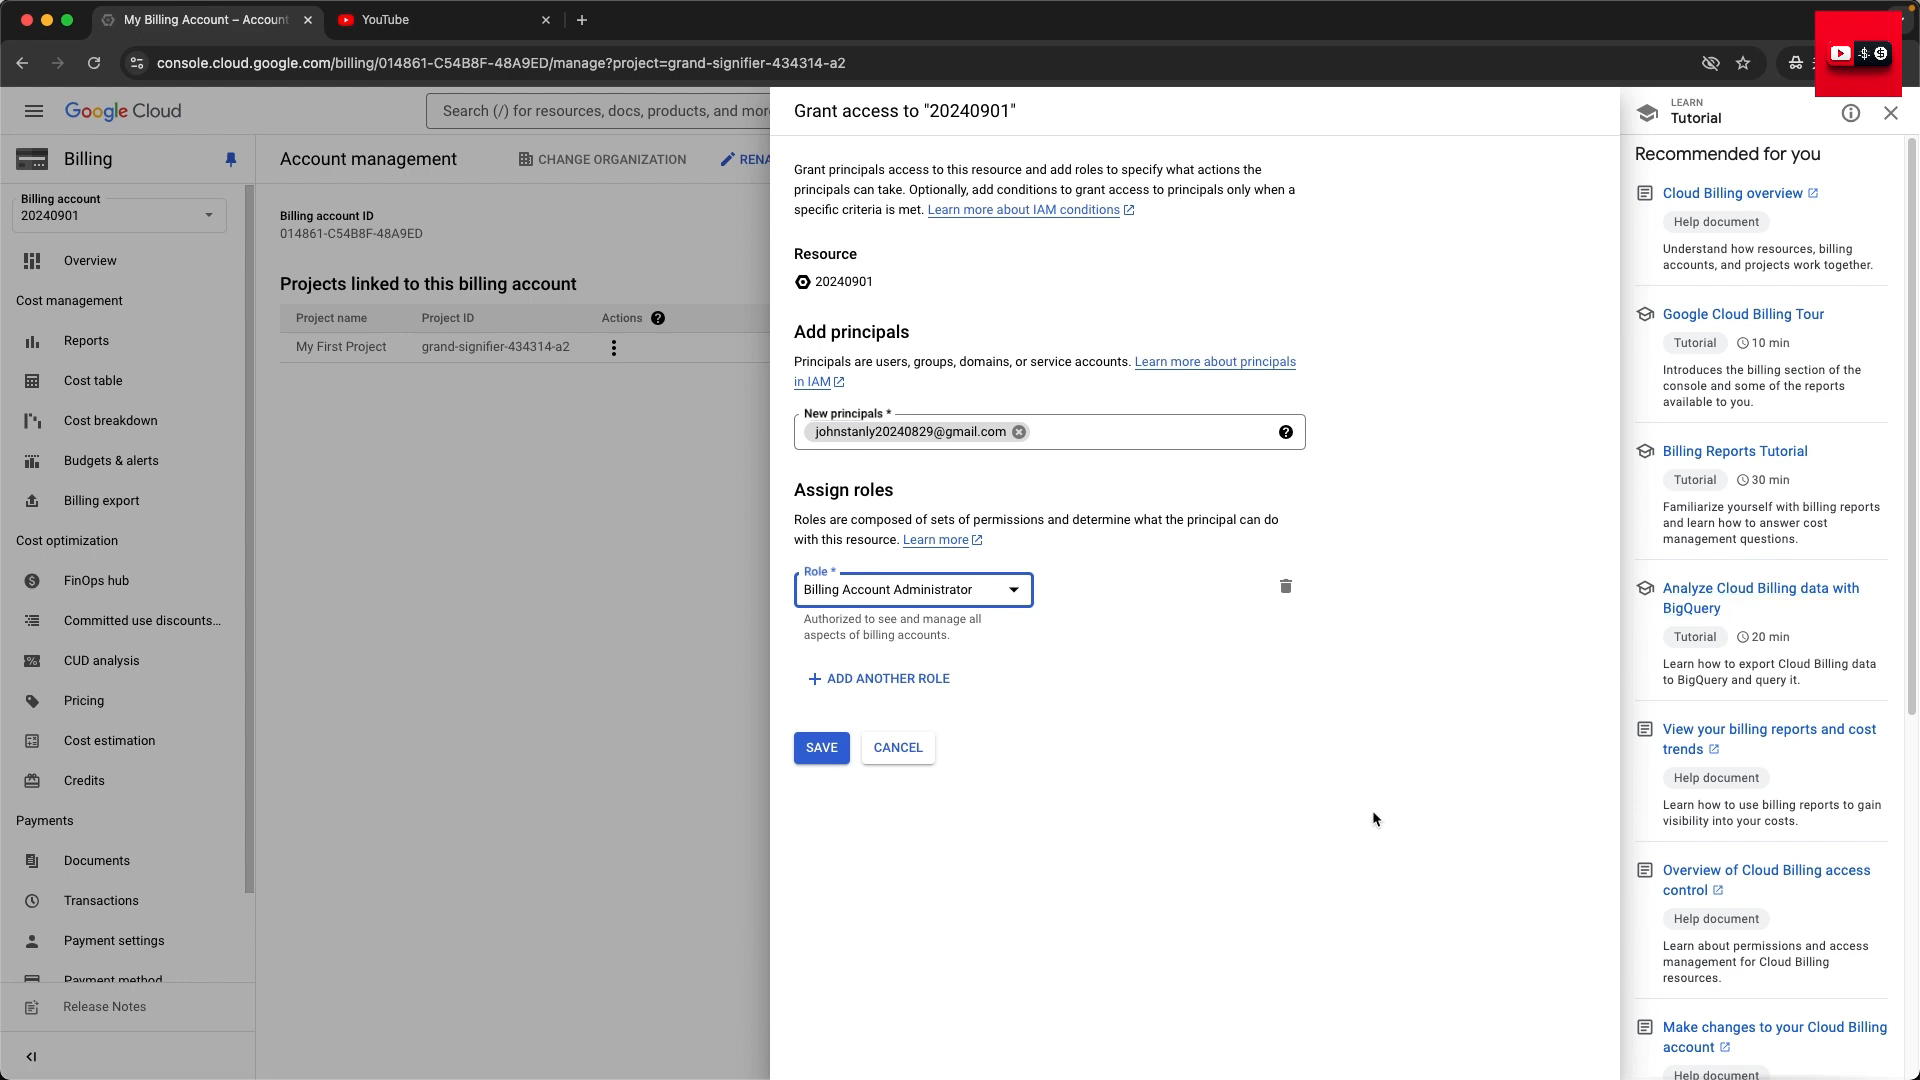The height and width of the screenshot is (1080, 1920).
Task: Remove johnstanly20240829@gmail.com principal chip
Action: pyautogui.click(x=1019, y=432)
